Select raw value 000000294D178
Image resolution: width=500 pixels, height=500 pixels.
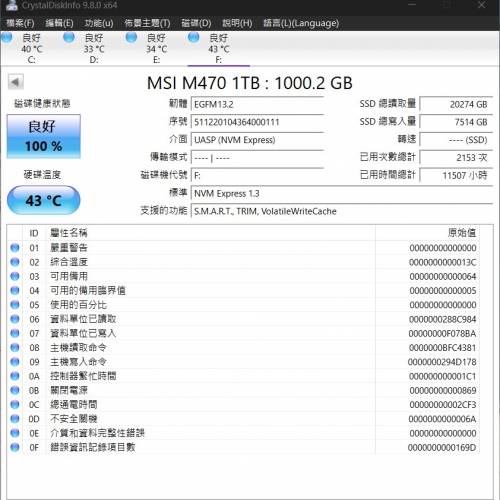tap(442, 362)
